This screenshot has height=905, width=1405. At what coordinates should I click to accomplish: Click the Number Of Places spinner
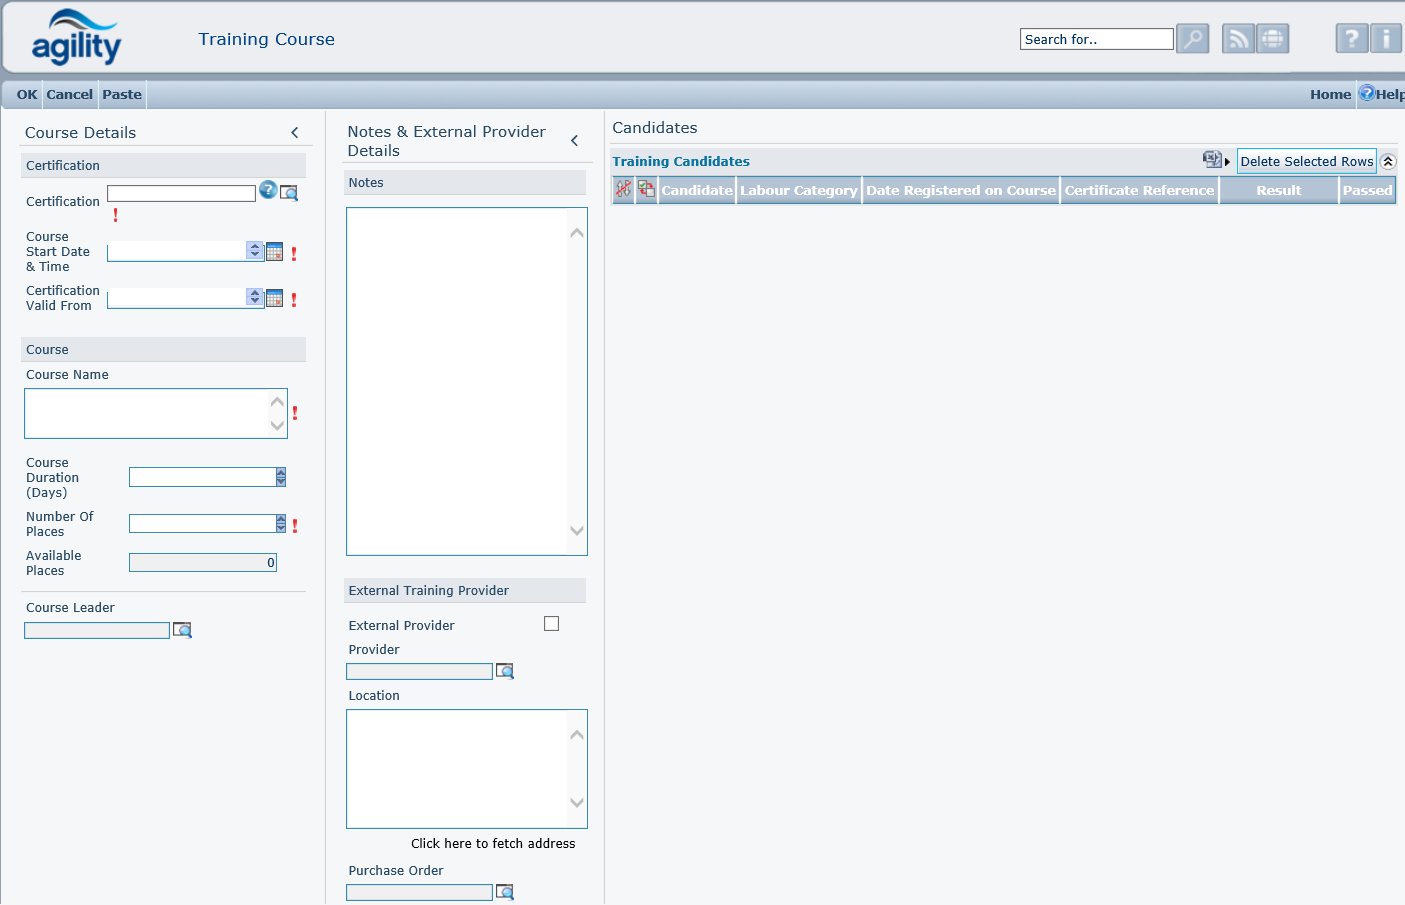pos(281,524)
